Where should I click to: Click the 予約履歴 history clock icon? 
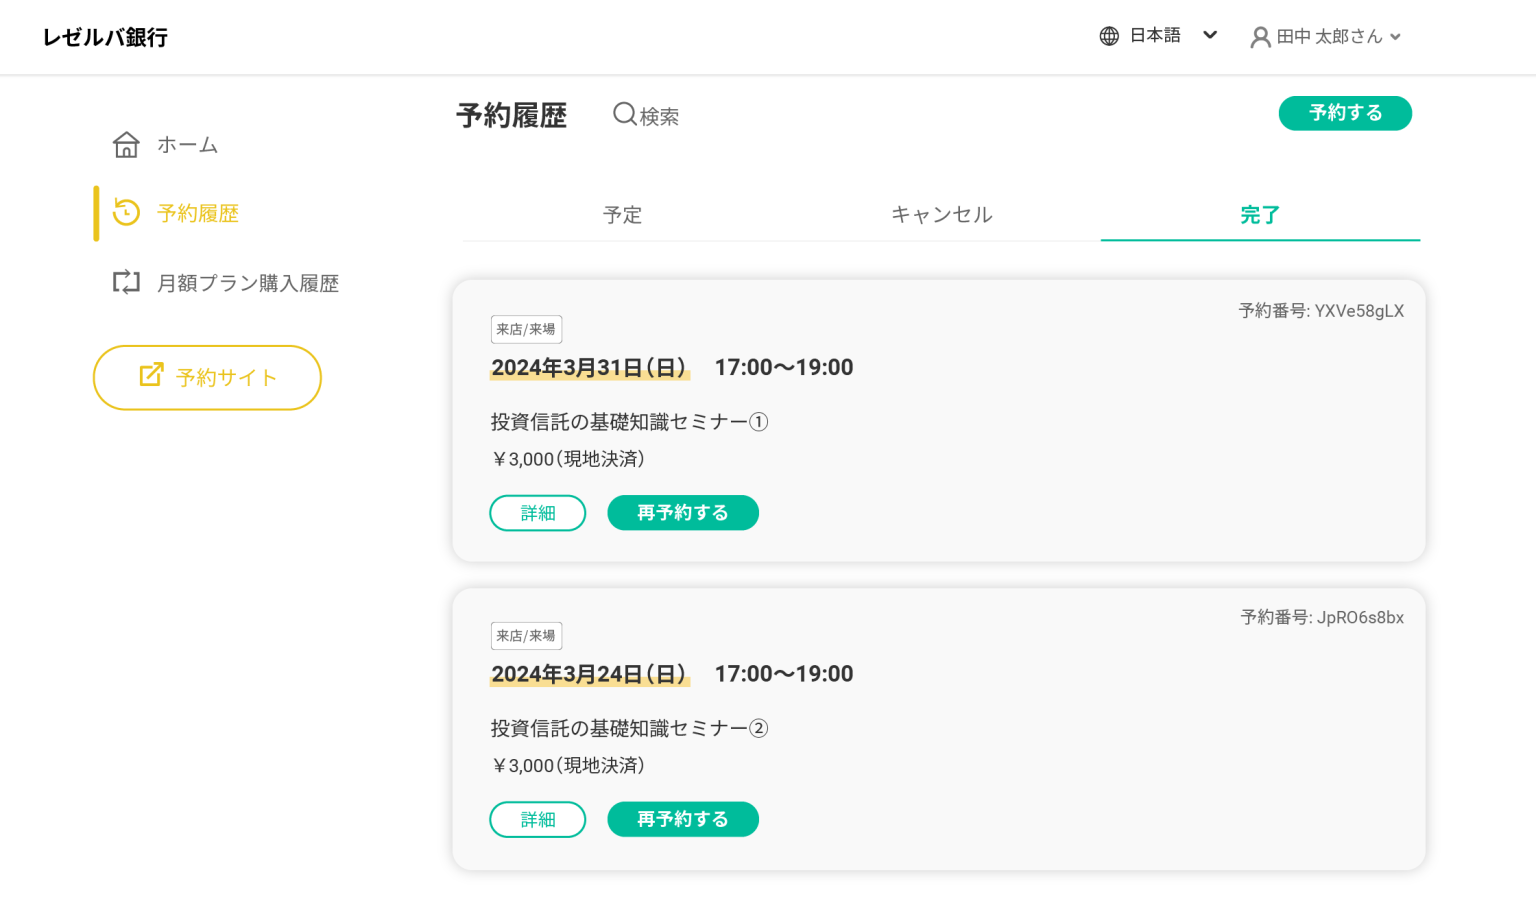(x=126, y=212)
